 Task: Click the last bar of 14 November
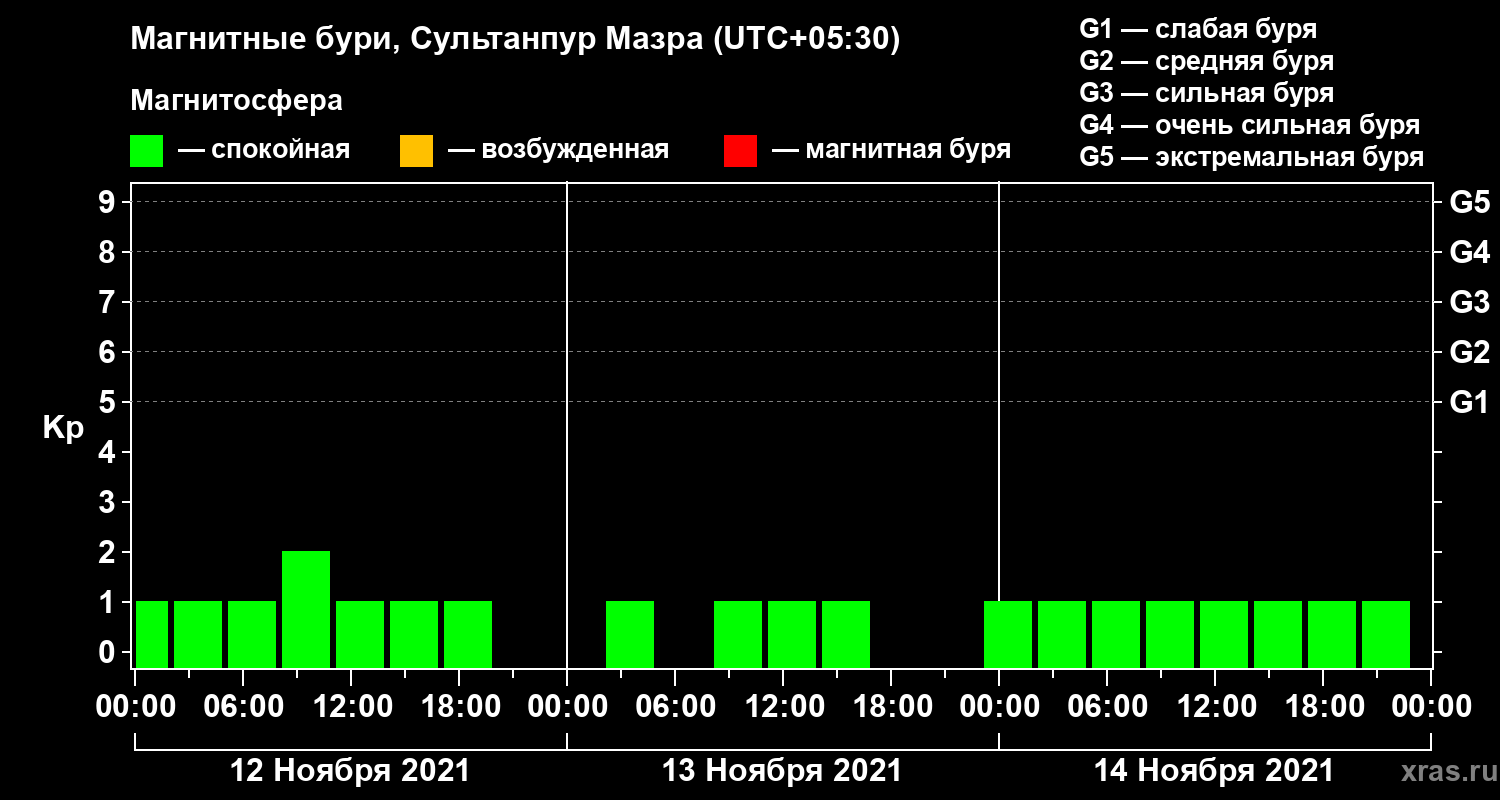tap(1386, 634)
